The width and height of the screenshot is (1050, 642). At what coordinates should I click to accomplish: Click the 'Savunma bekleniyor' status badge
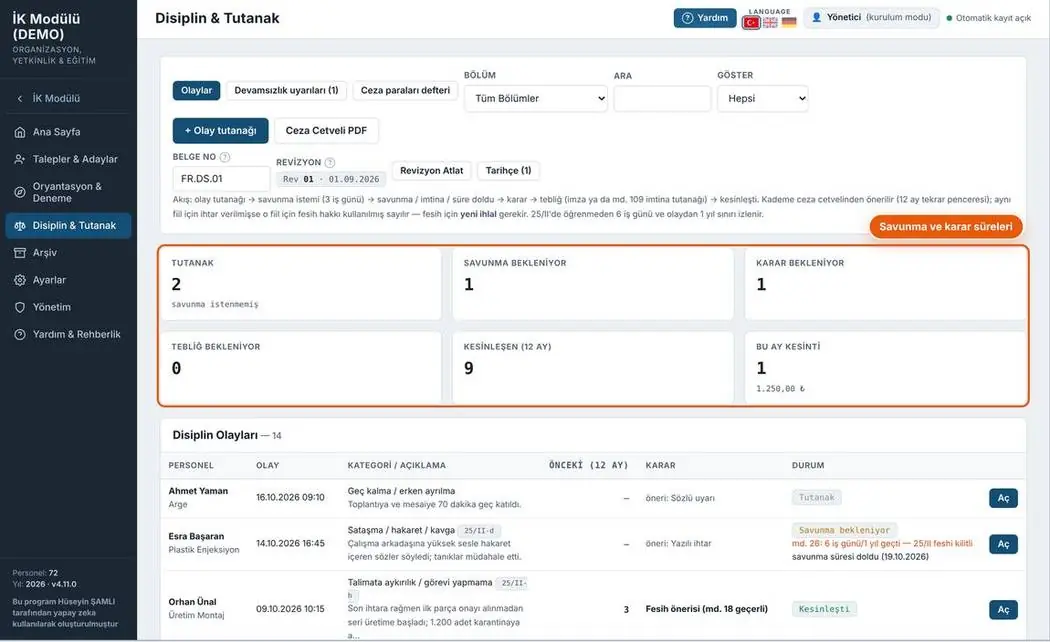(x=844, y=530)
